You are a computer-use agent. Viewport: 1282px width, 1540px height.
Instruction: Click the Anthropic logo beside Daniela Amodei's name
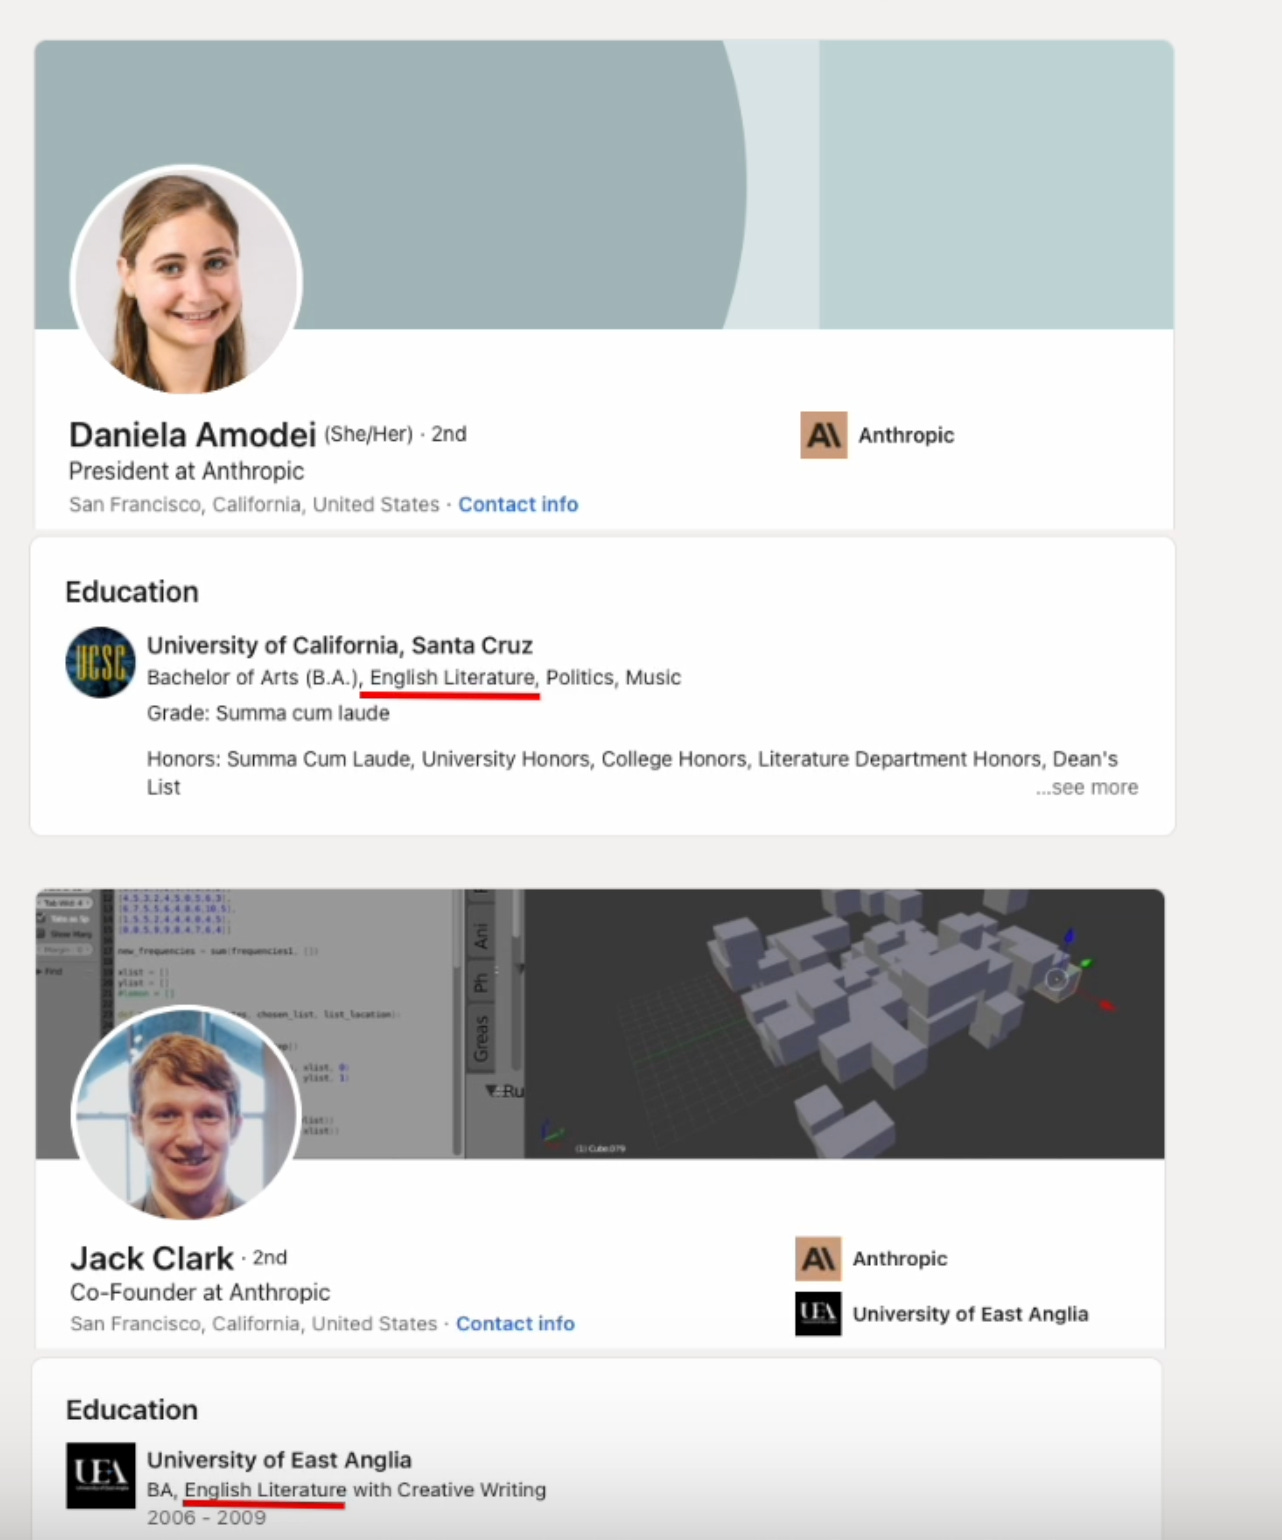coord(824,435)
